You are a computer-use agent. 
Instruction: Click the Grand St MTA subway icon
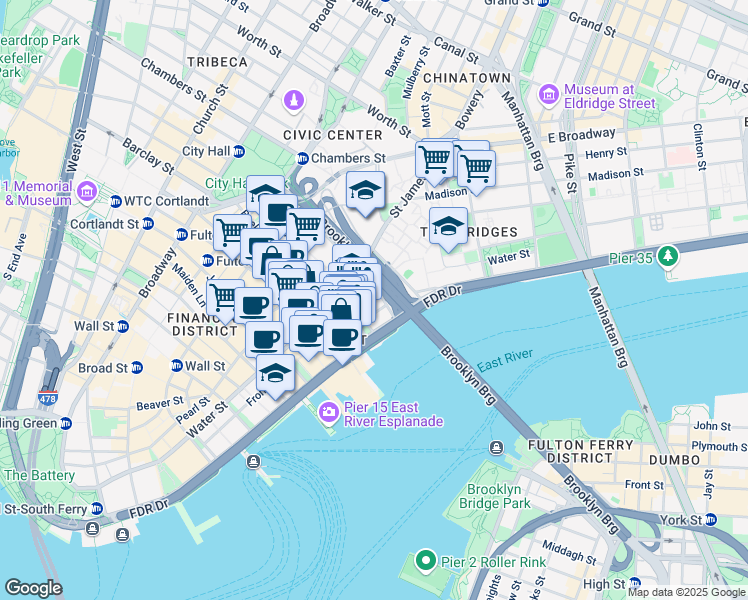tap(543, 2)
